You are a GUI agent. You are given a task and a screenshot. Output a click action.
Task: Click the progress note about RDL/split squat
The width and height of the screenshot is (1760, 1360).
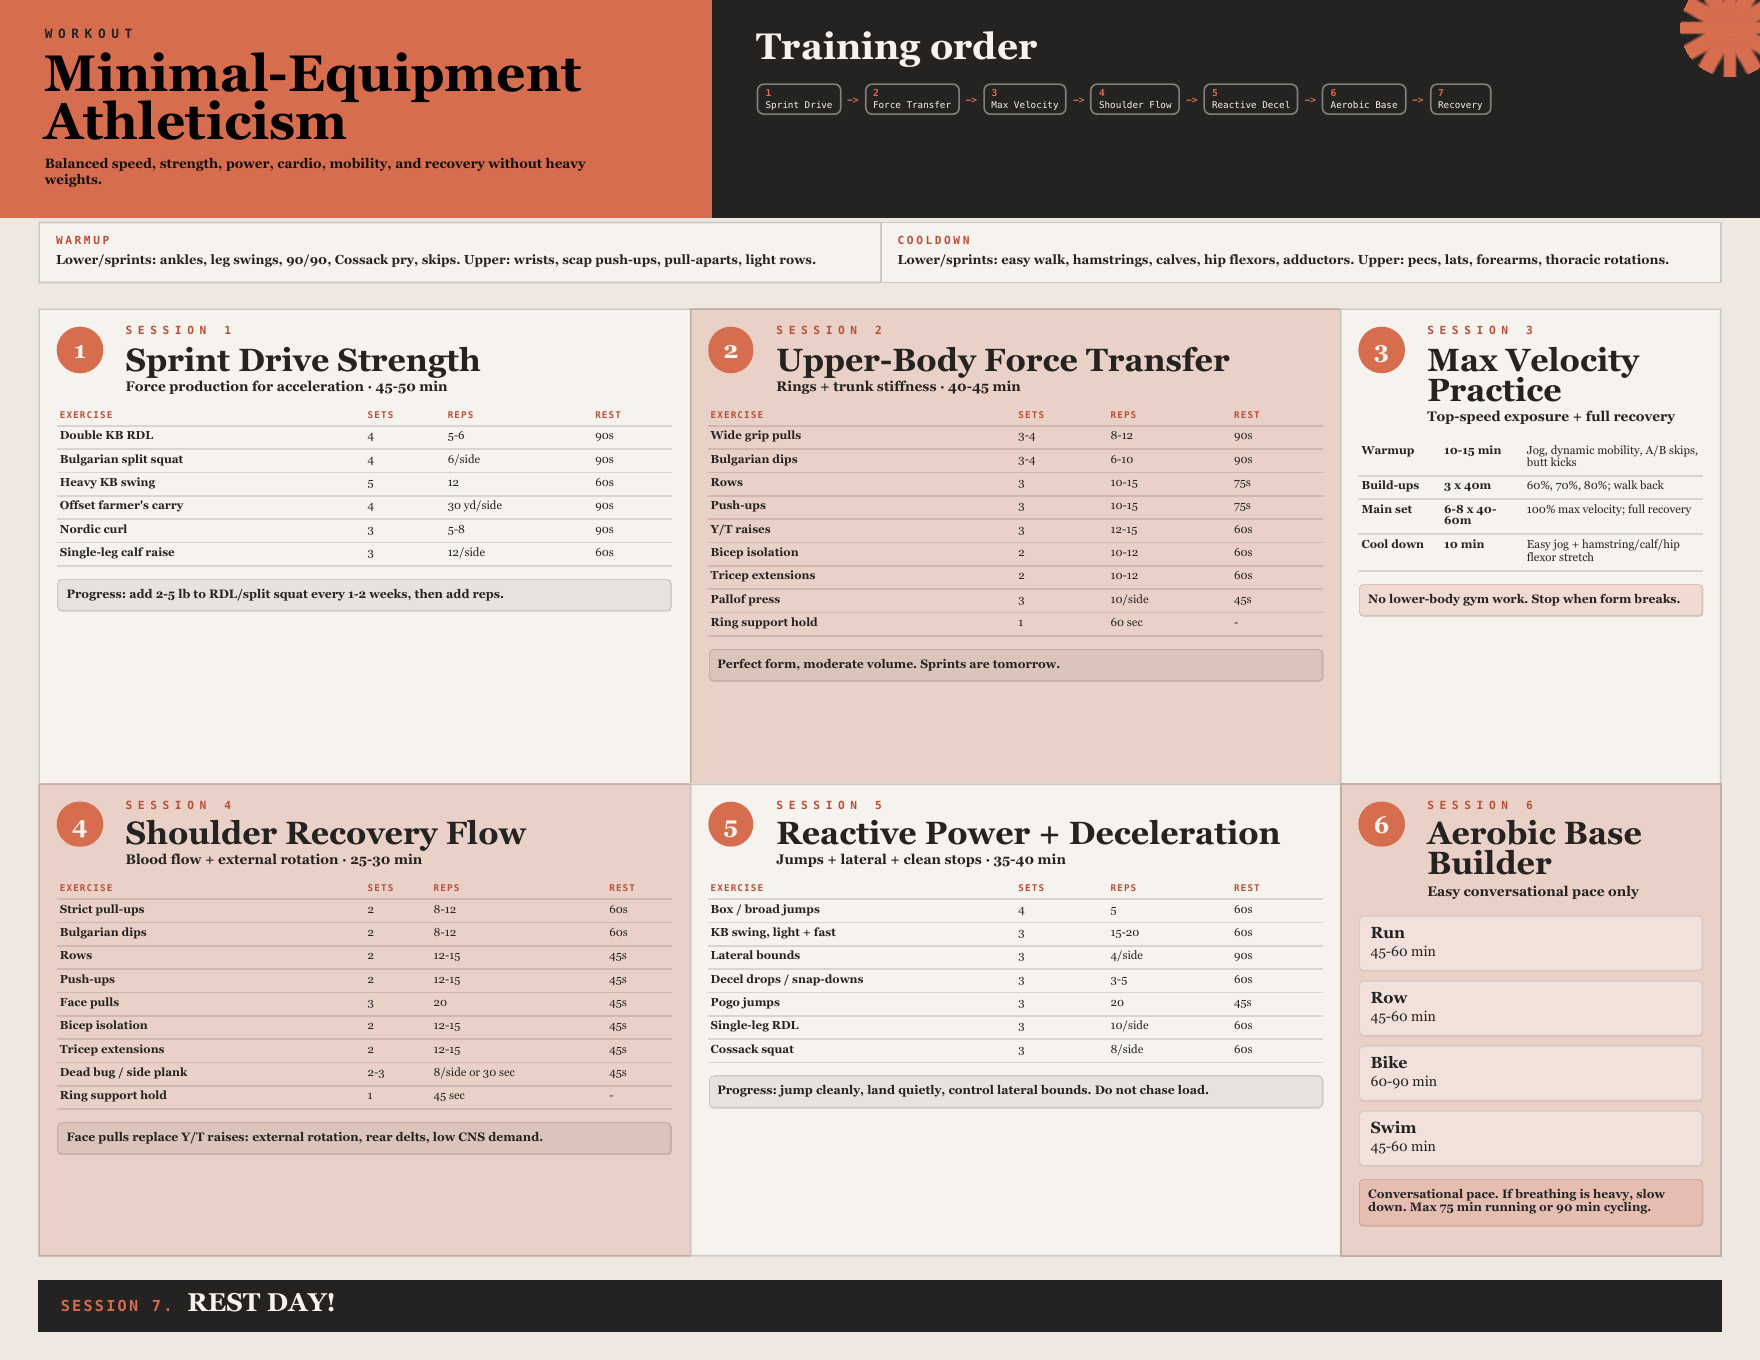point(364,595)
